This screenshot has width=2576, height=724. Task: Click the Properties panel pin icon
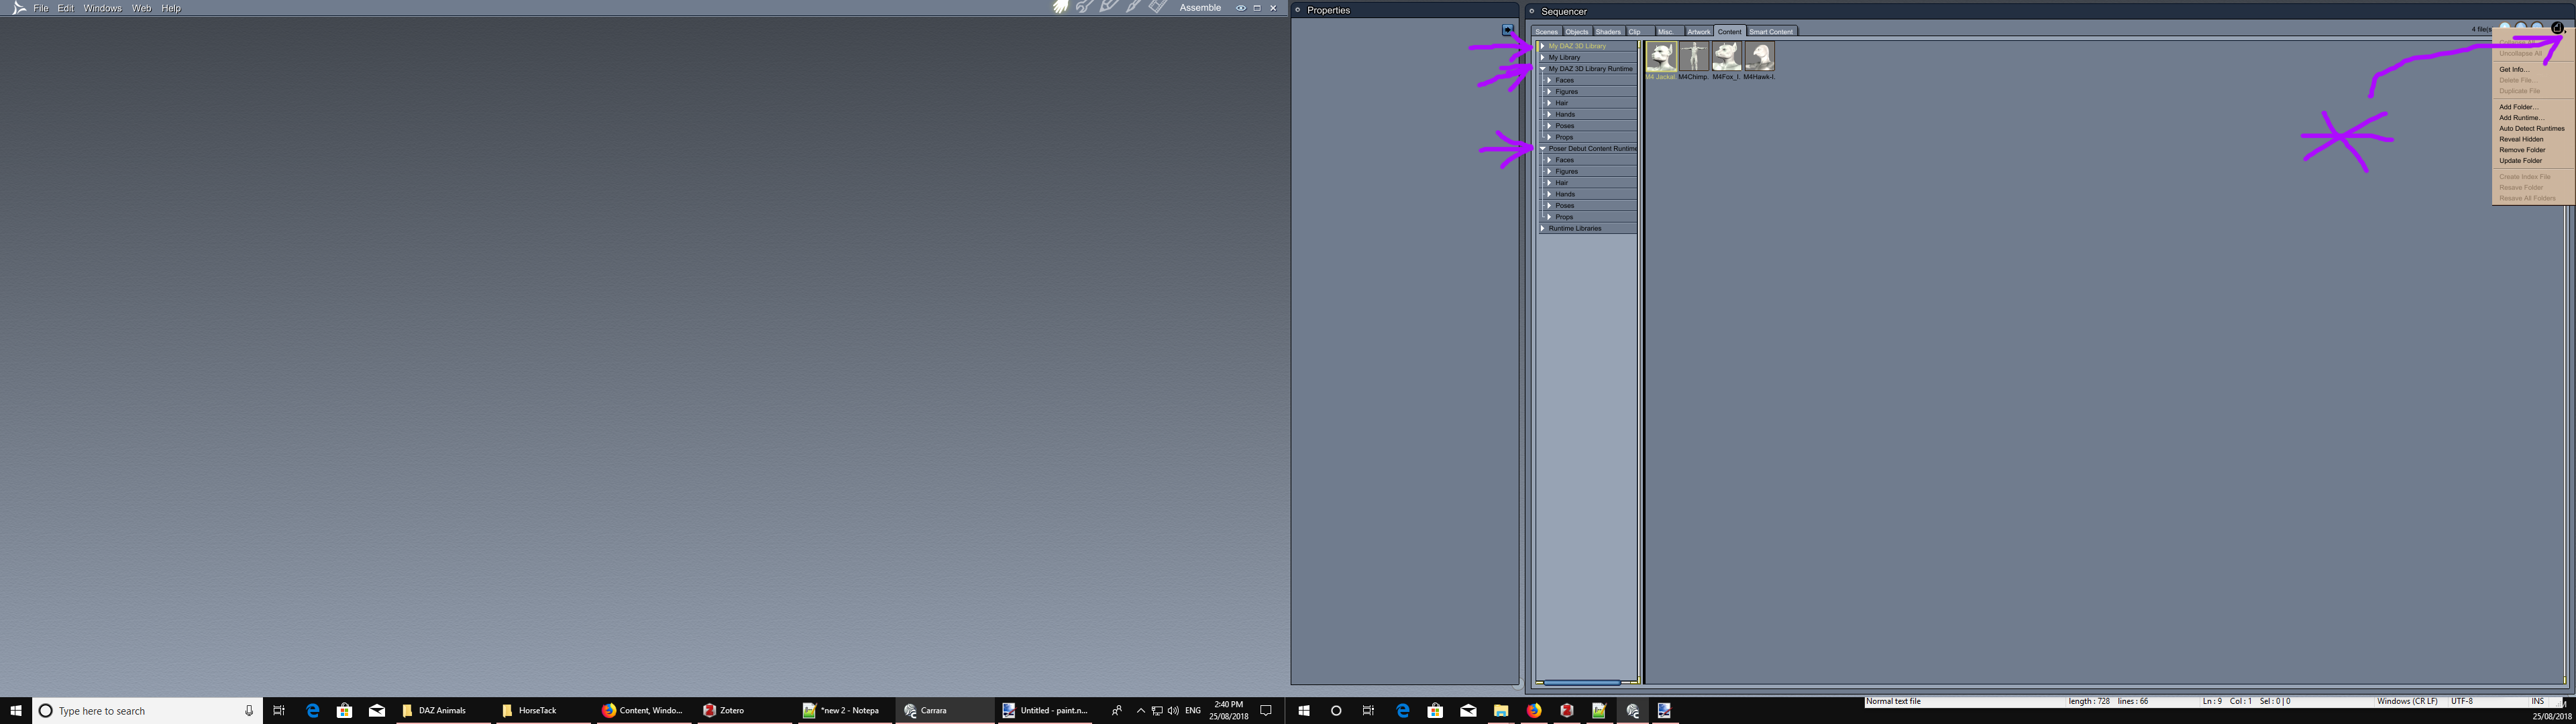[1298, 10]
